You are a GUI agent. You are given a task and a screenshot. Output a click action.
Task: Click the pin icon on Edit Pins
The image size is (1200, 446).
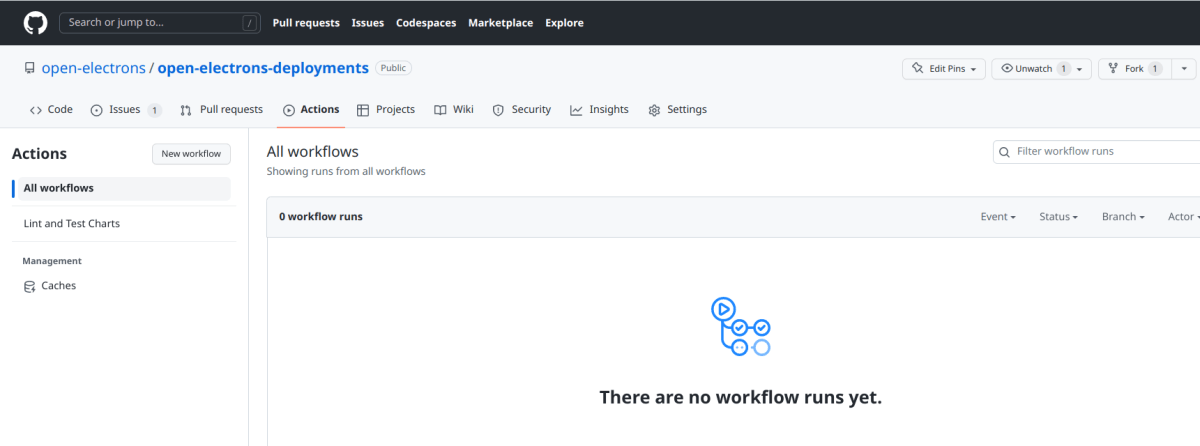(917, 69)
